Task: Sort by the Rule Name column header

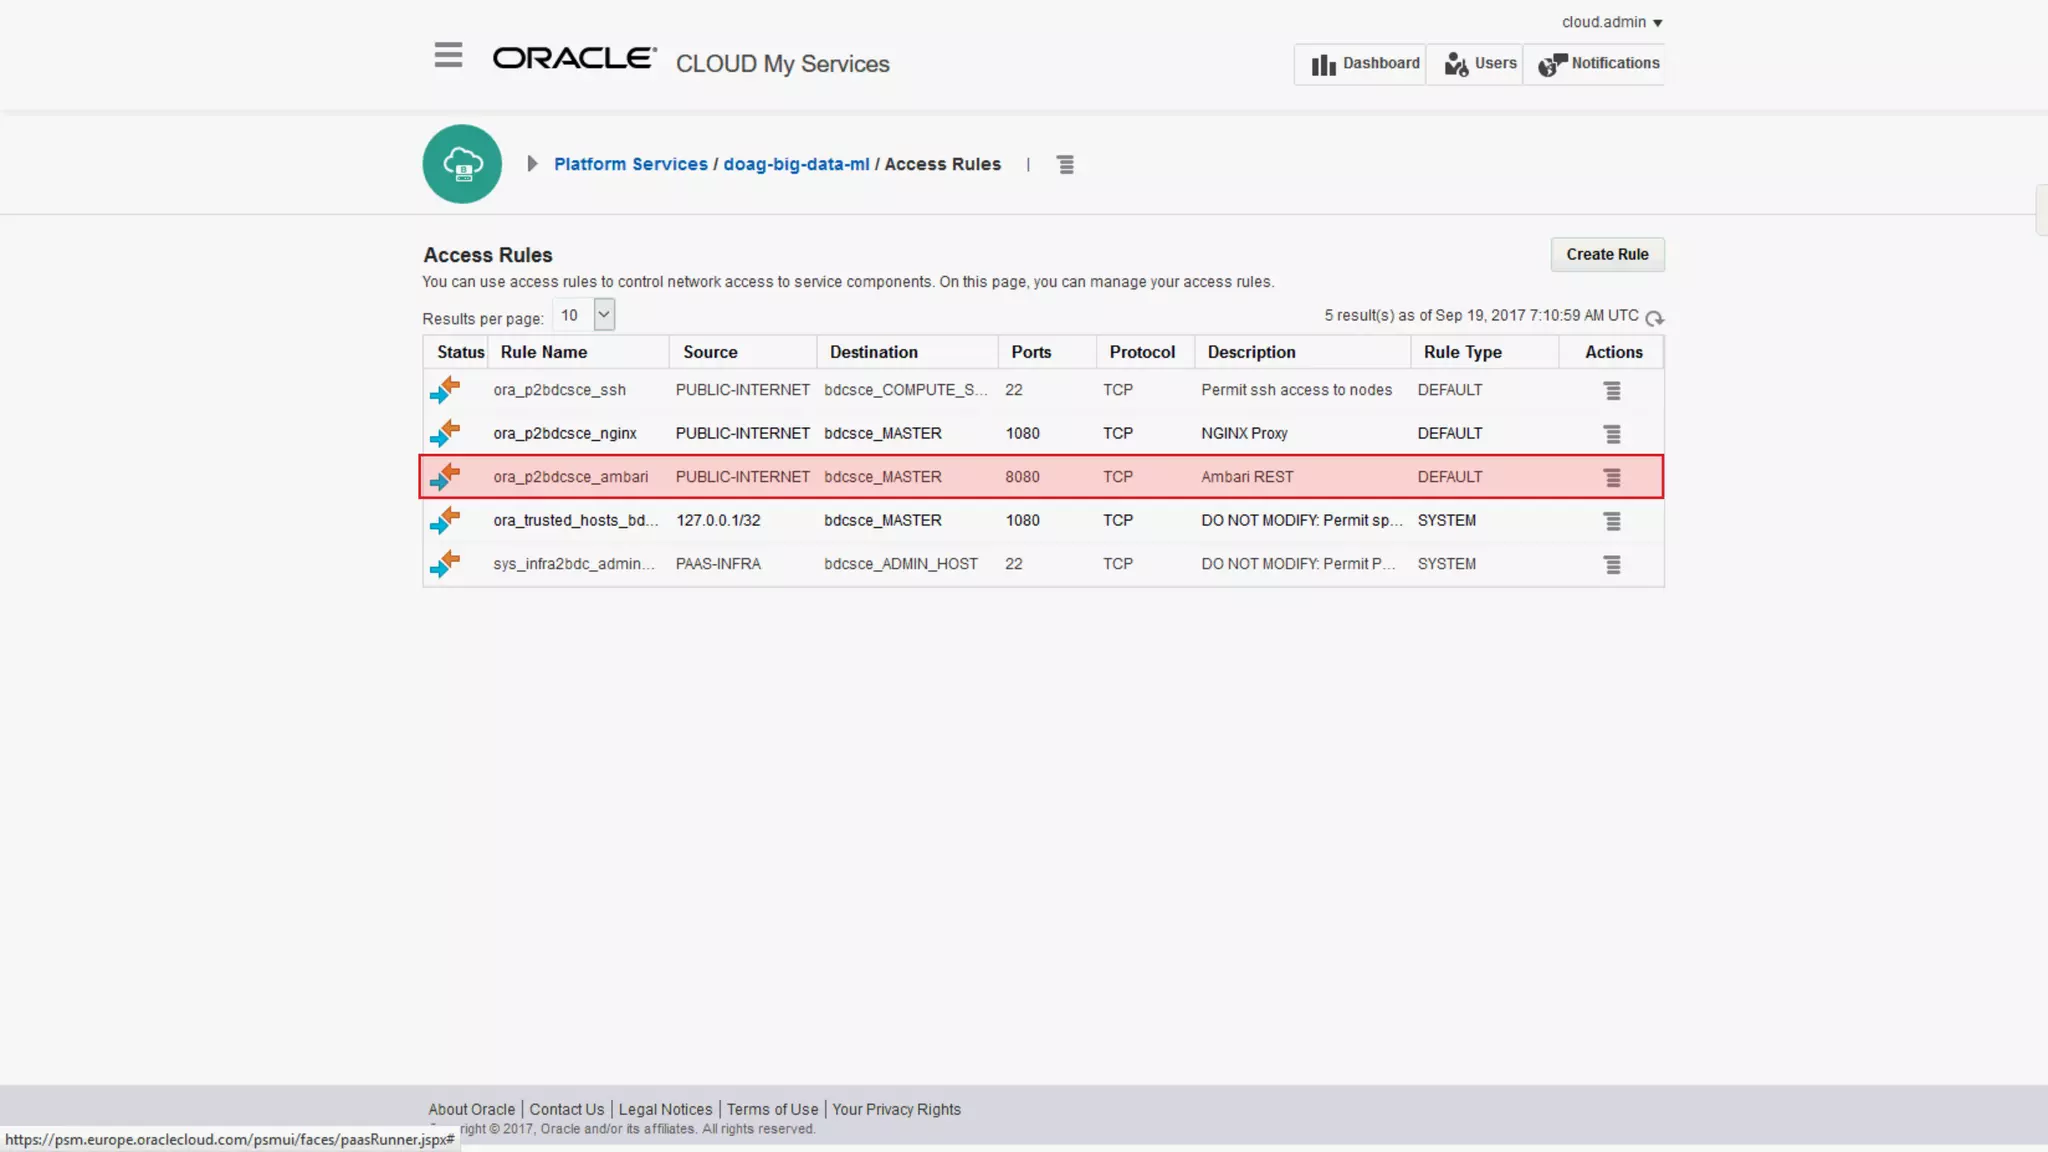Action: pyautogui.click(x=543, y=352)
